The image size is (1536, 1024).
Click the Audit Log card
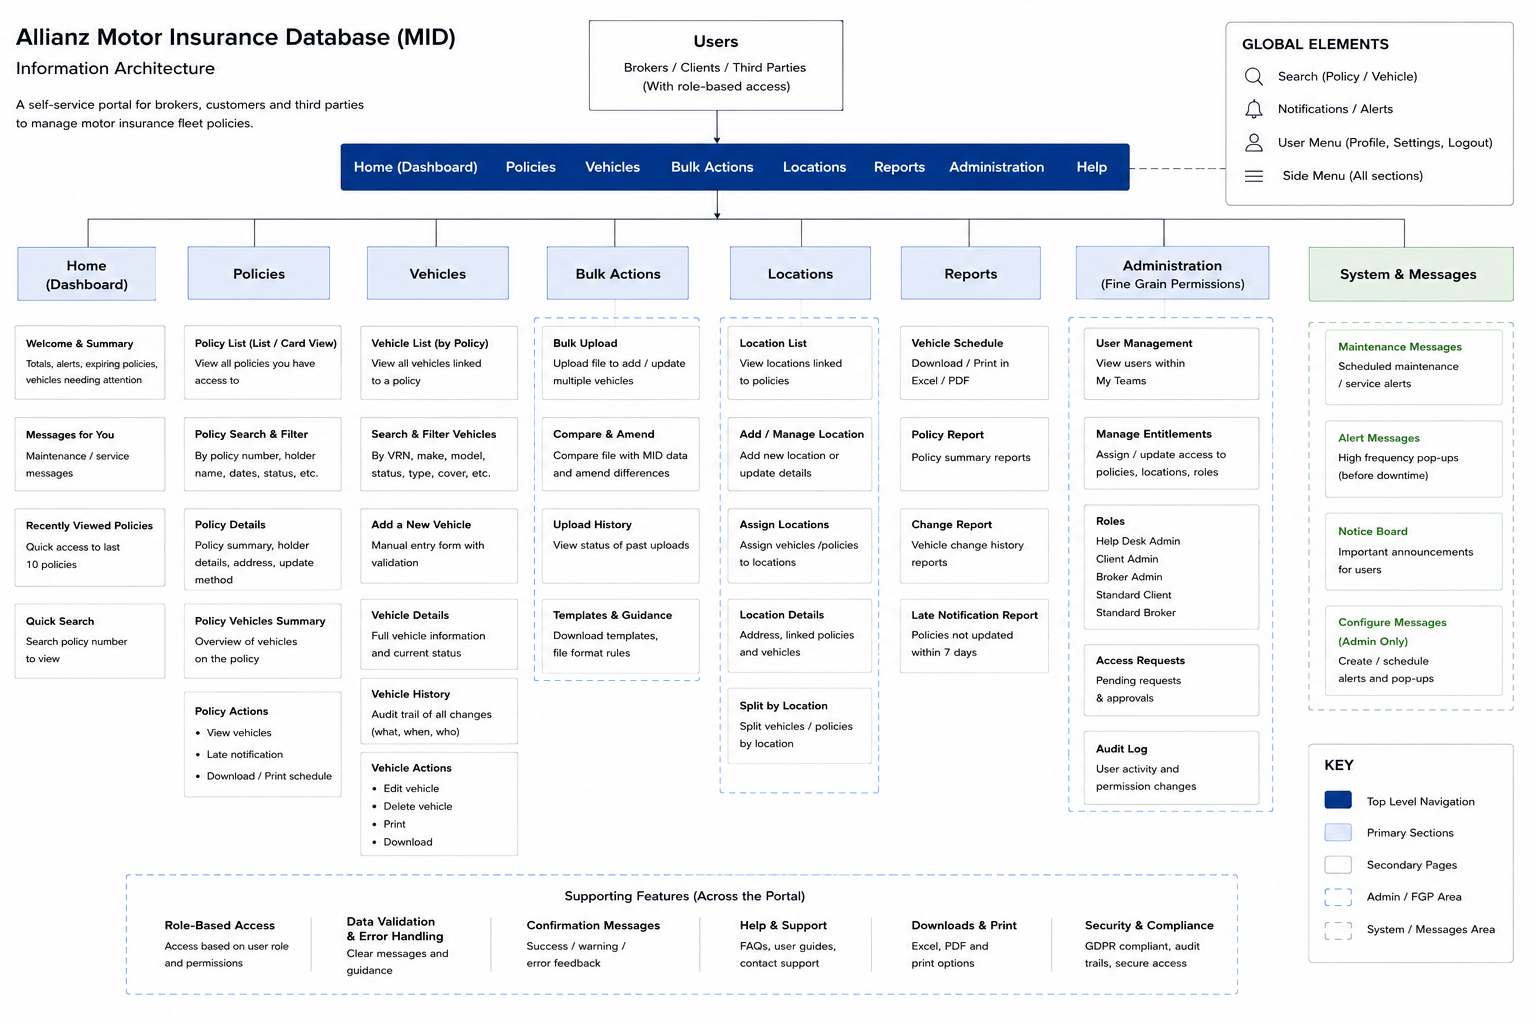1171,767
